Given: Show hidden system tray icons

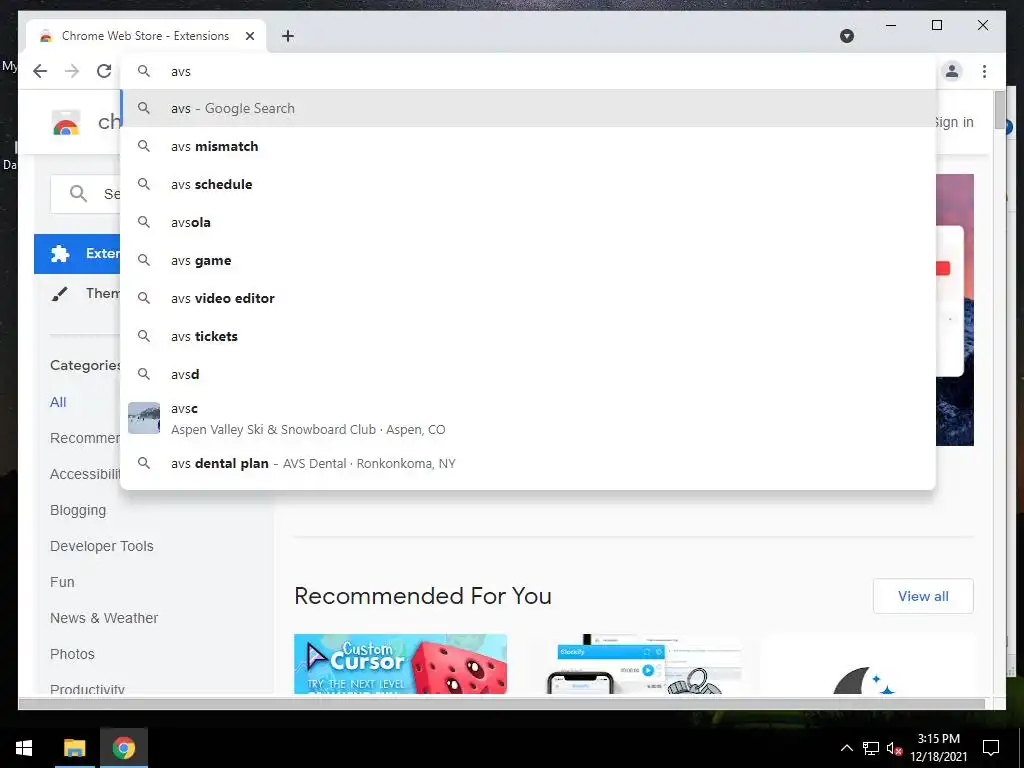Looking at the screenshot, I should click(x=846, y=748).
